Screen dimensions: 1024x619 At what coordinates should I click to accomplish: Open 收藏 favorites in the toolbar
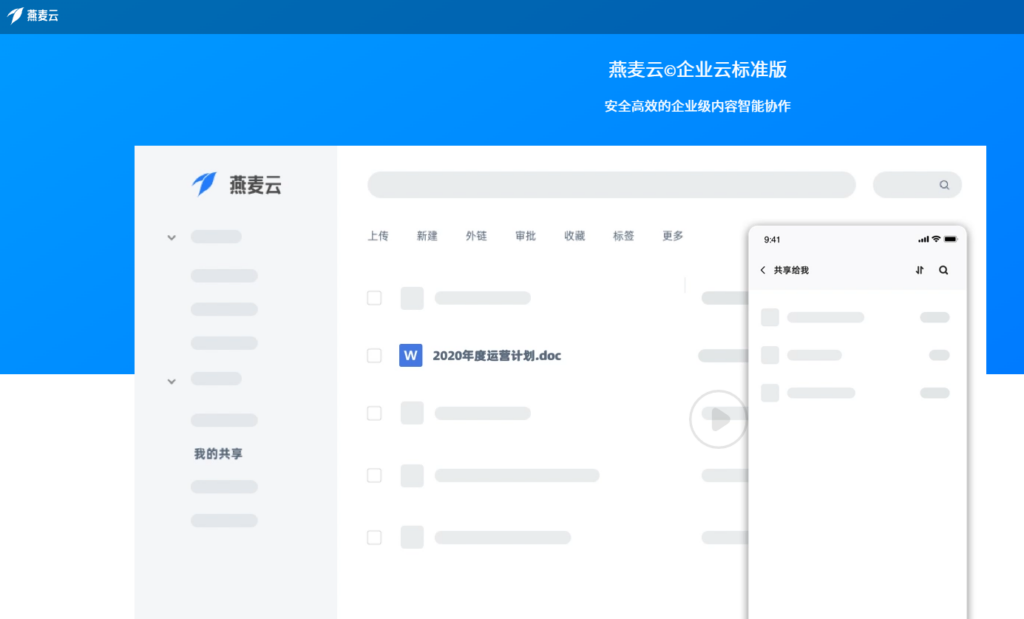[x=573, y=236]
